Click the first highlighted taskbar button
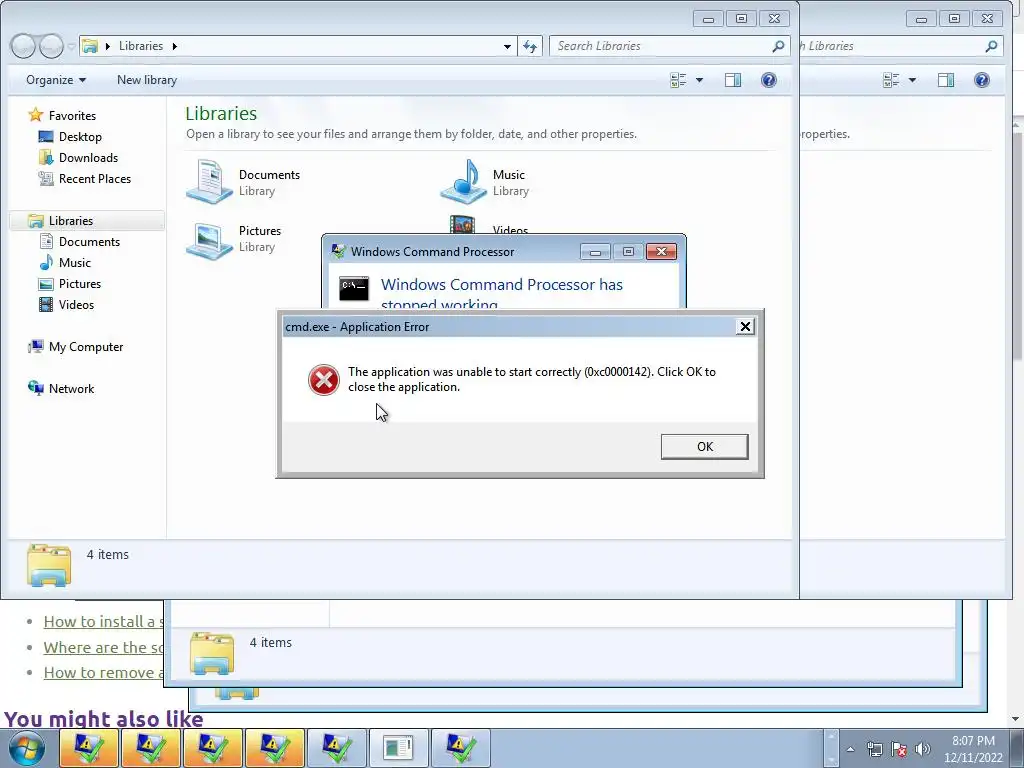Image resolution: width=1024 pixels, height=768 pixels. click(x=88, y=748)
